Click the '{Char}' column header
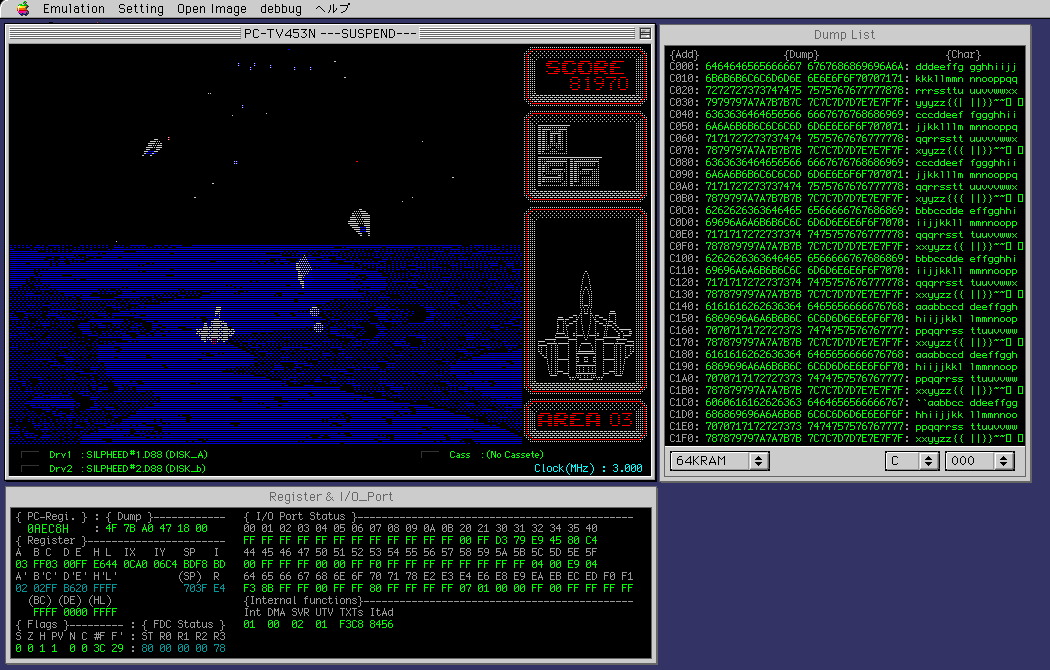The image size is (1050, 670). pos(963,55)
